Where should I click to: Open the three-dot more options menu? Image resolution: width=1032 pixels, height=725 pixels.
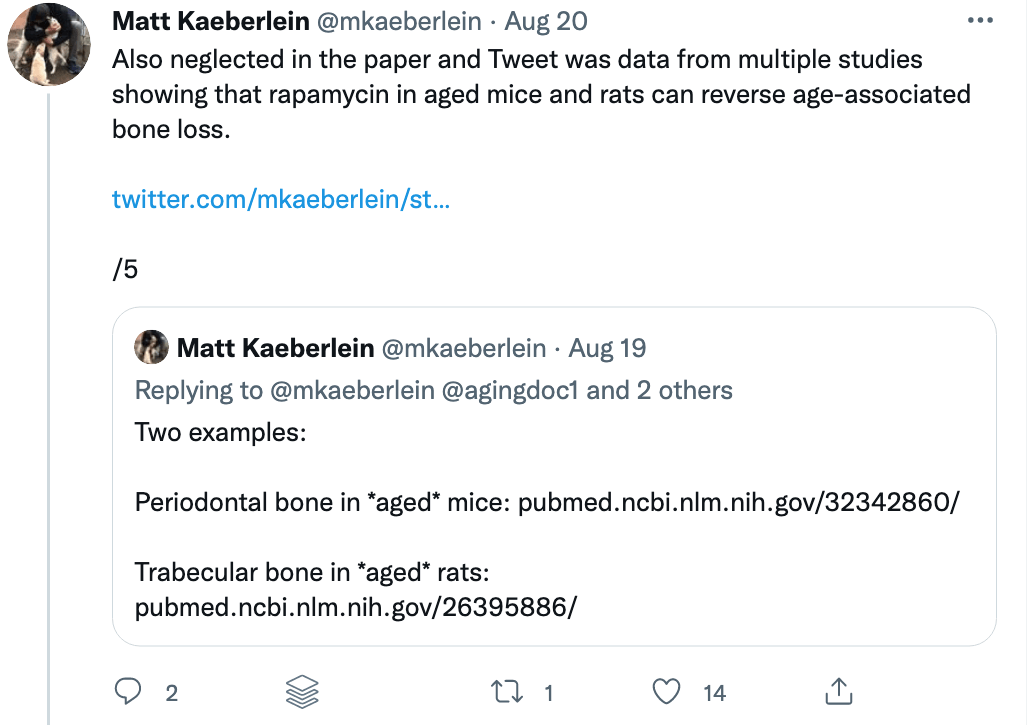pos(981,20)
